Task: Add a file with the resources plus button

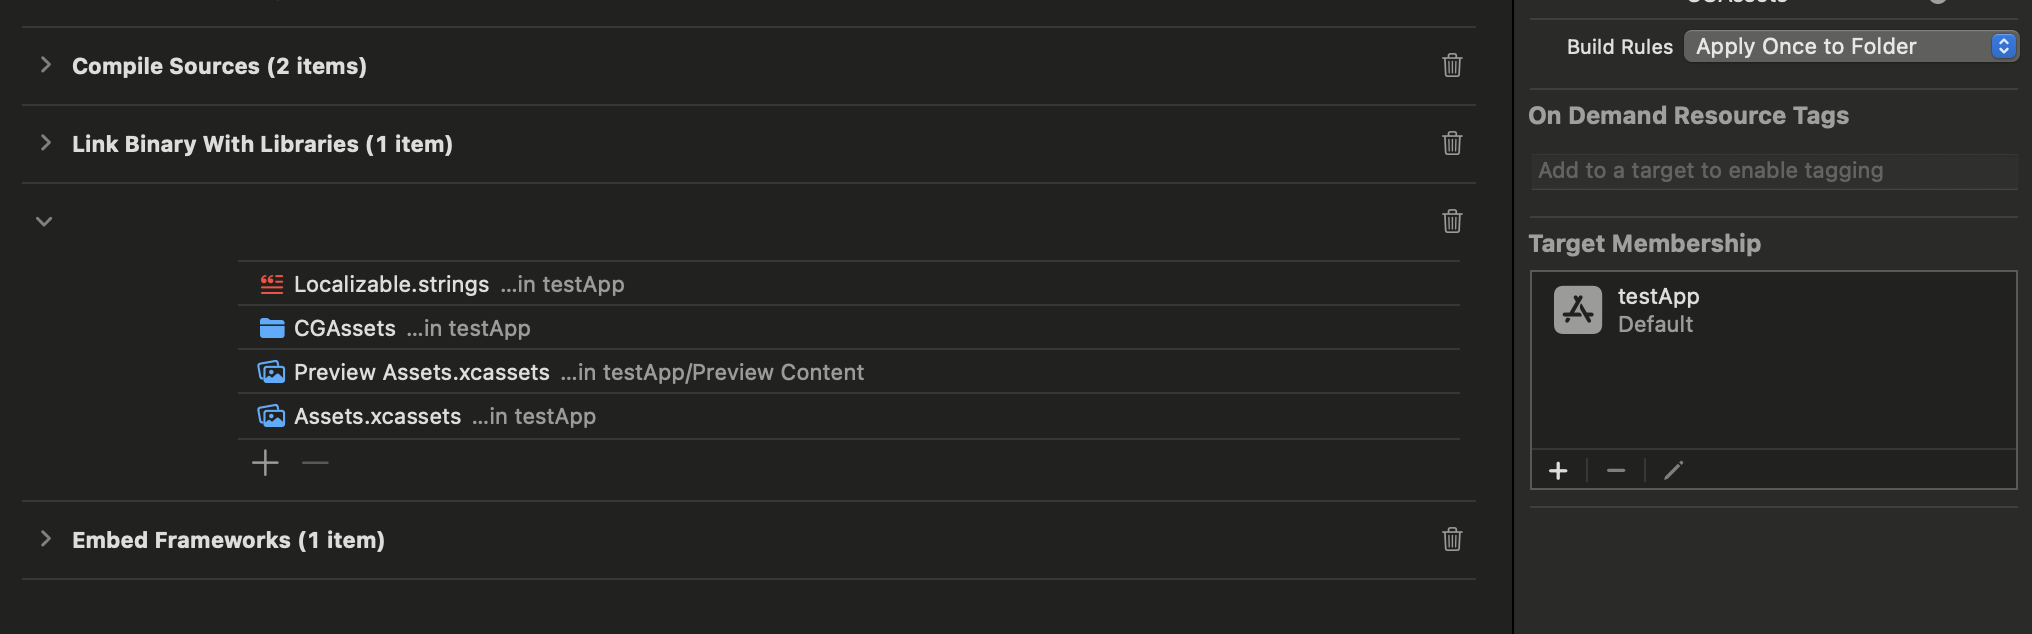Action: click(x=265, y=463)
